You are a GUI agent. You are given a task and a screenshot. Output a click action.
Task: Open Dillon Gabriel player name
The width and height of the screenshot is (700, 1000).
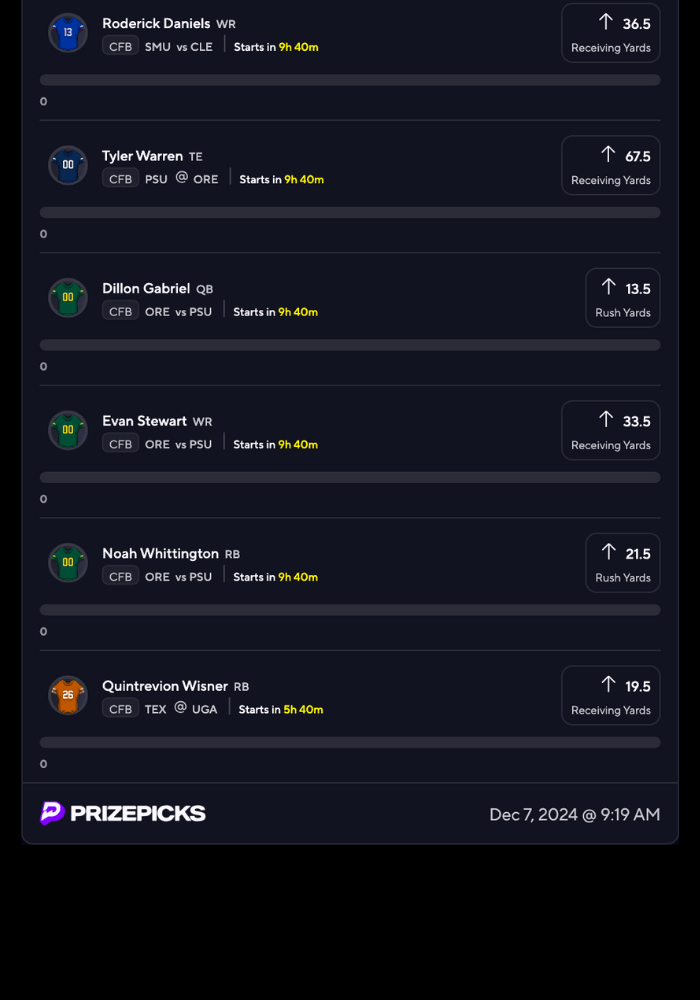pos(146,288)
